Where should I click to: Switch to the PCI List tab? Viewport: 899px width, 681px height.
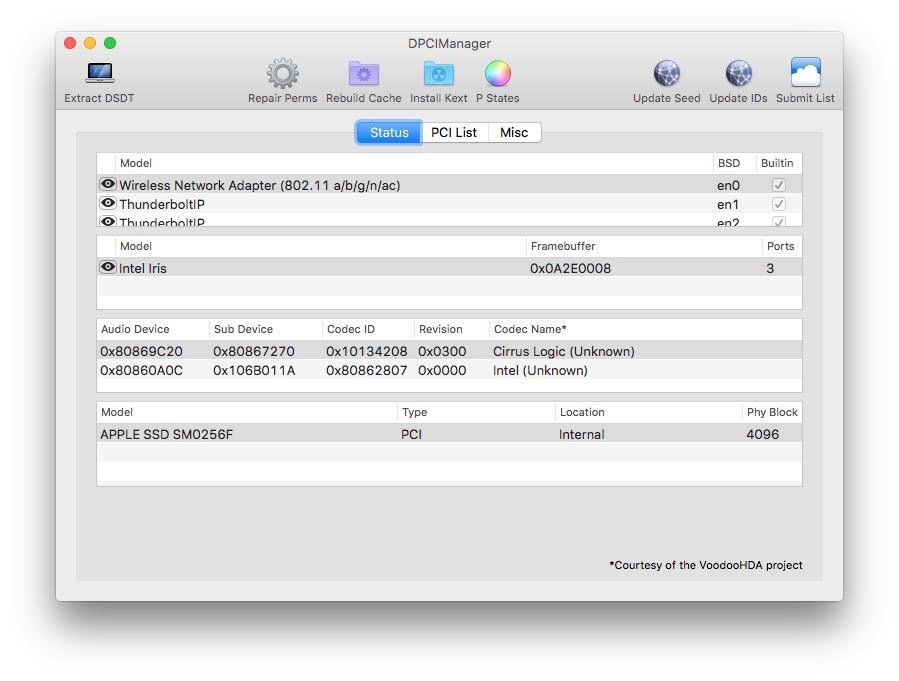pyautogui.click(x=453, y=132)
